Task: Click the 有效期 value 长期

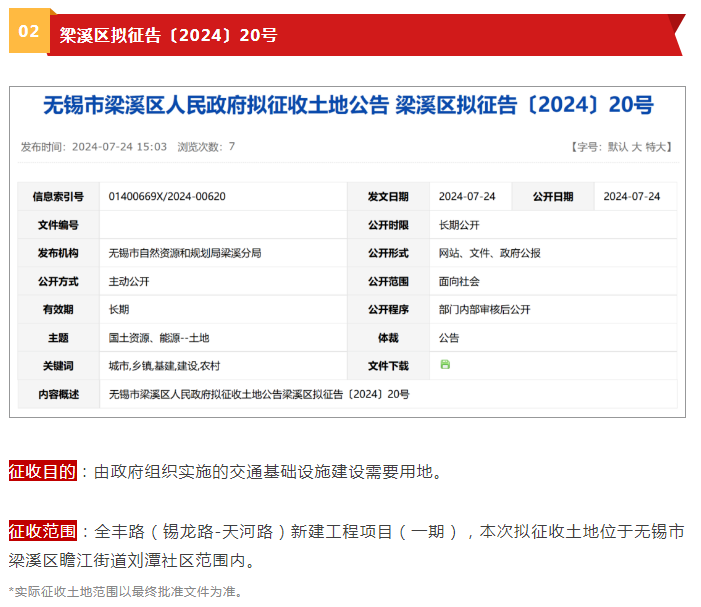Action: click(x=118, y=309)
